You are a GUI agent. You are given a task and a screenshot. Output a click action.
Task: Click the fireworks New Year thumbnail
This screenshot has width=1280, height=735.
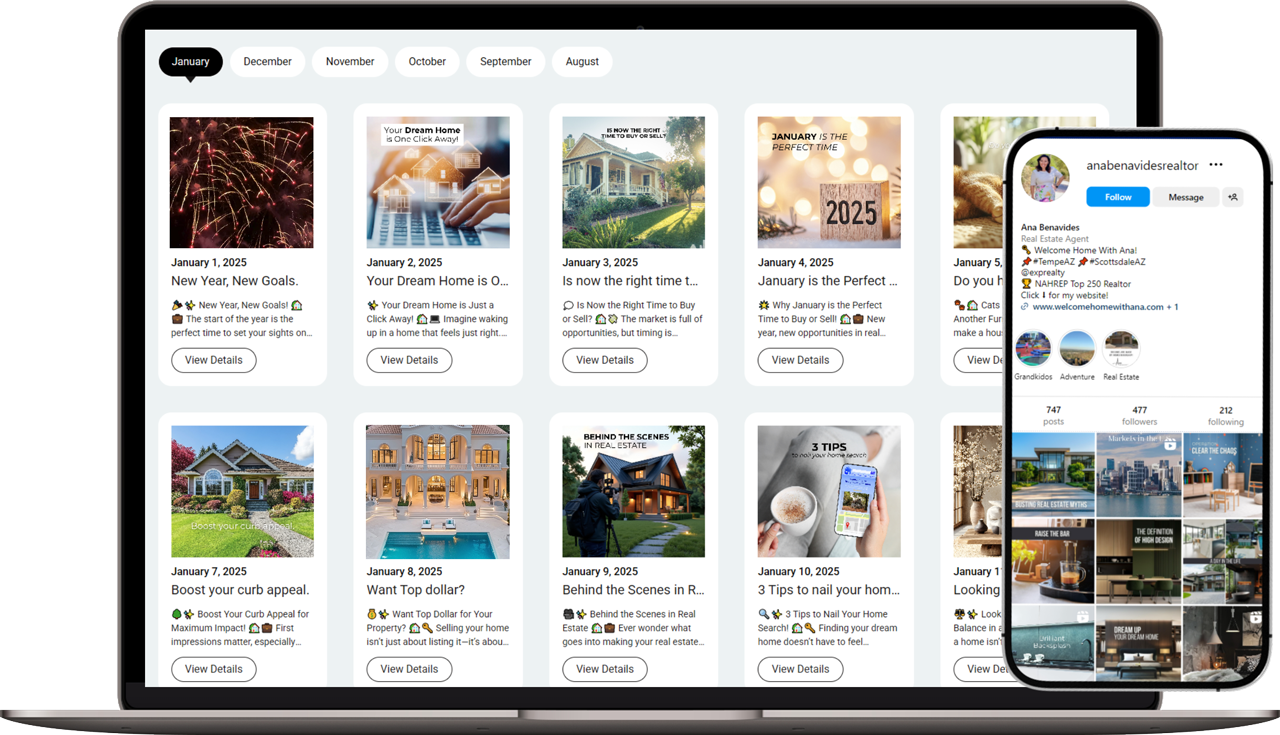241,183
